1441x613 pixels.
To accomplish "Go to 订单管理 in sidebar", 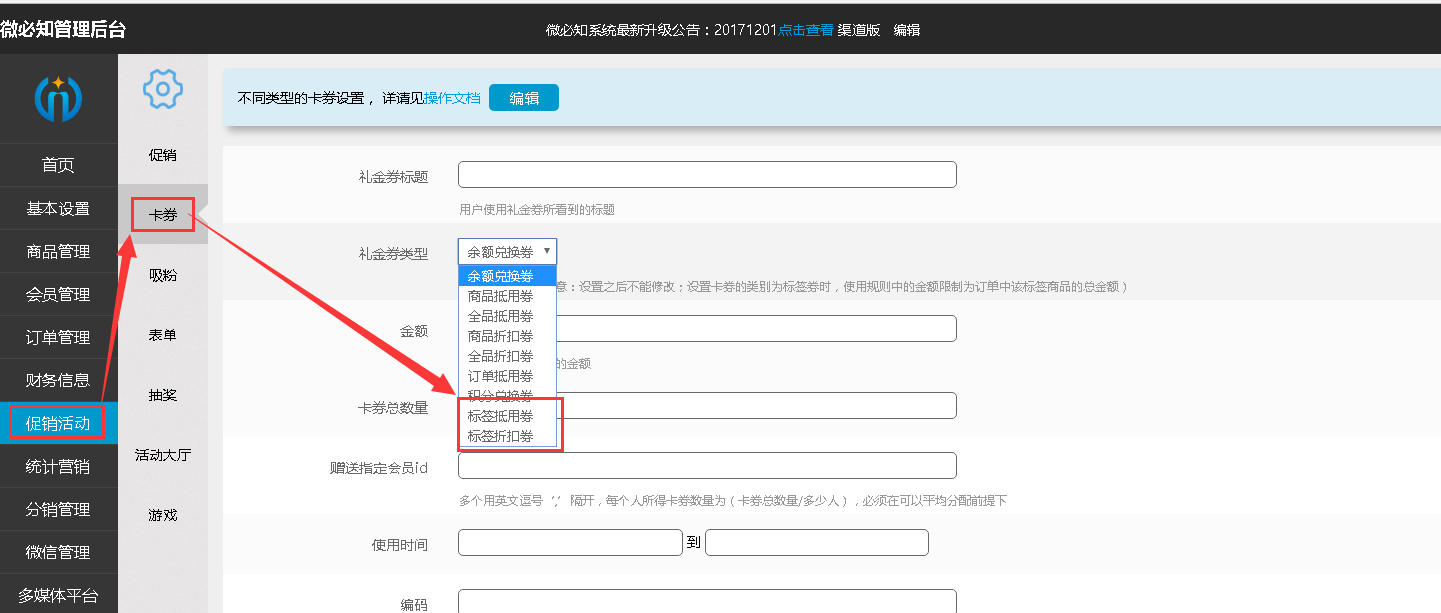I will tap(58, 337).
